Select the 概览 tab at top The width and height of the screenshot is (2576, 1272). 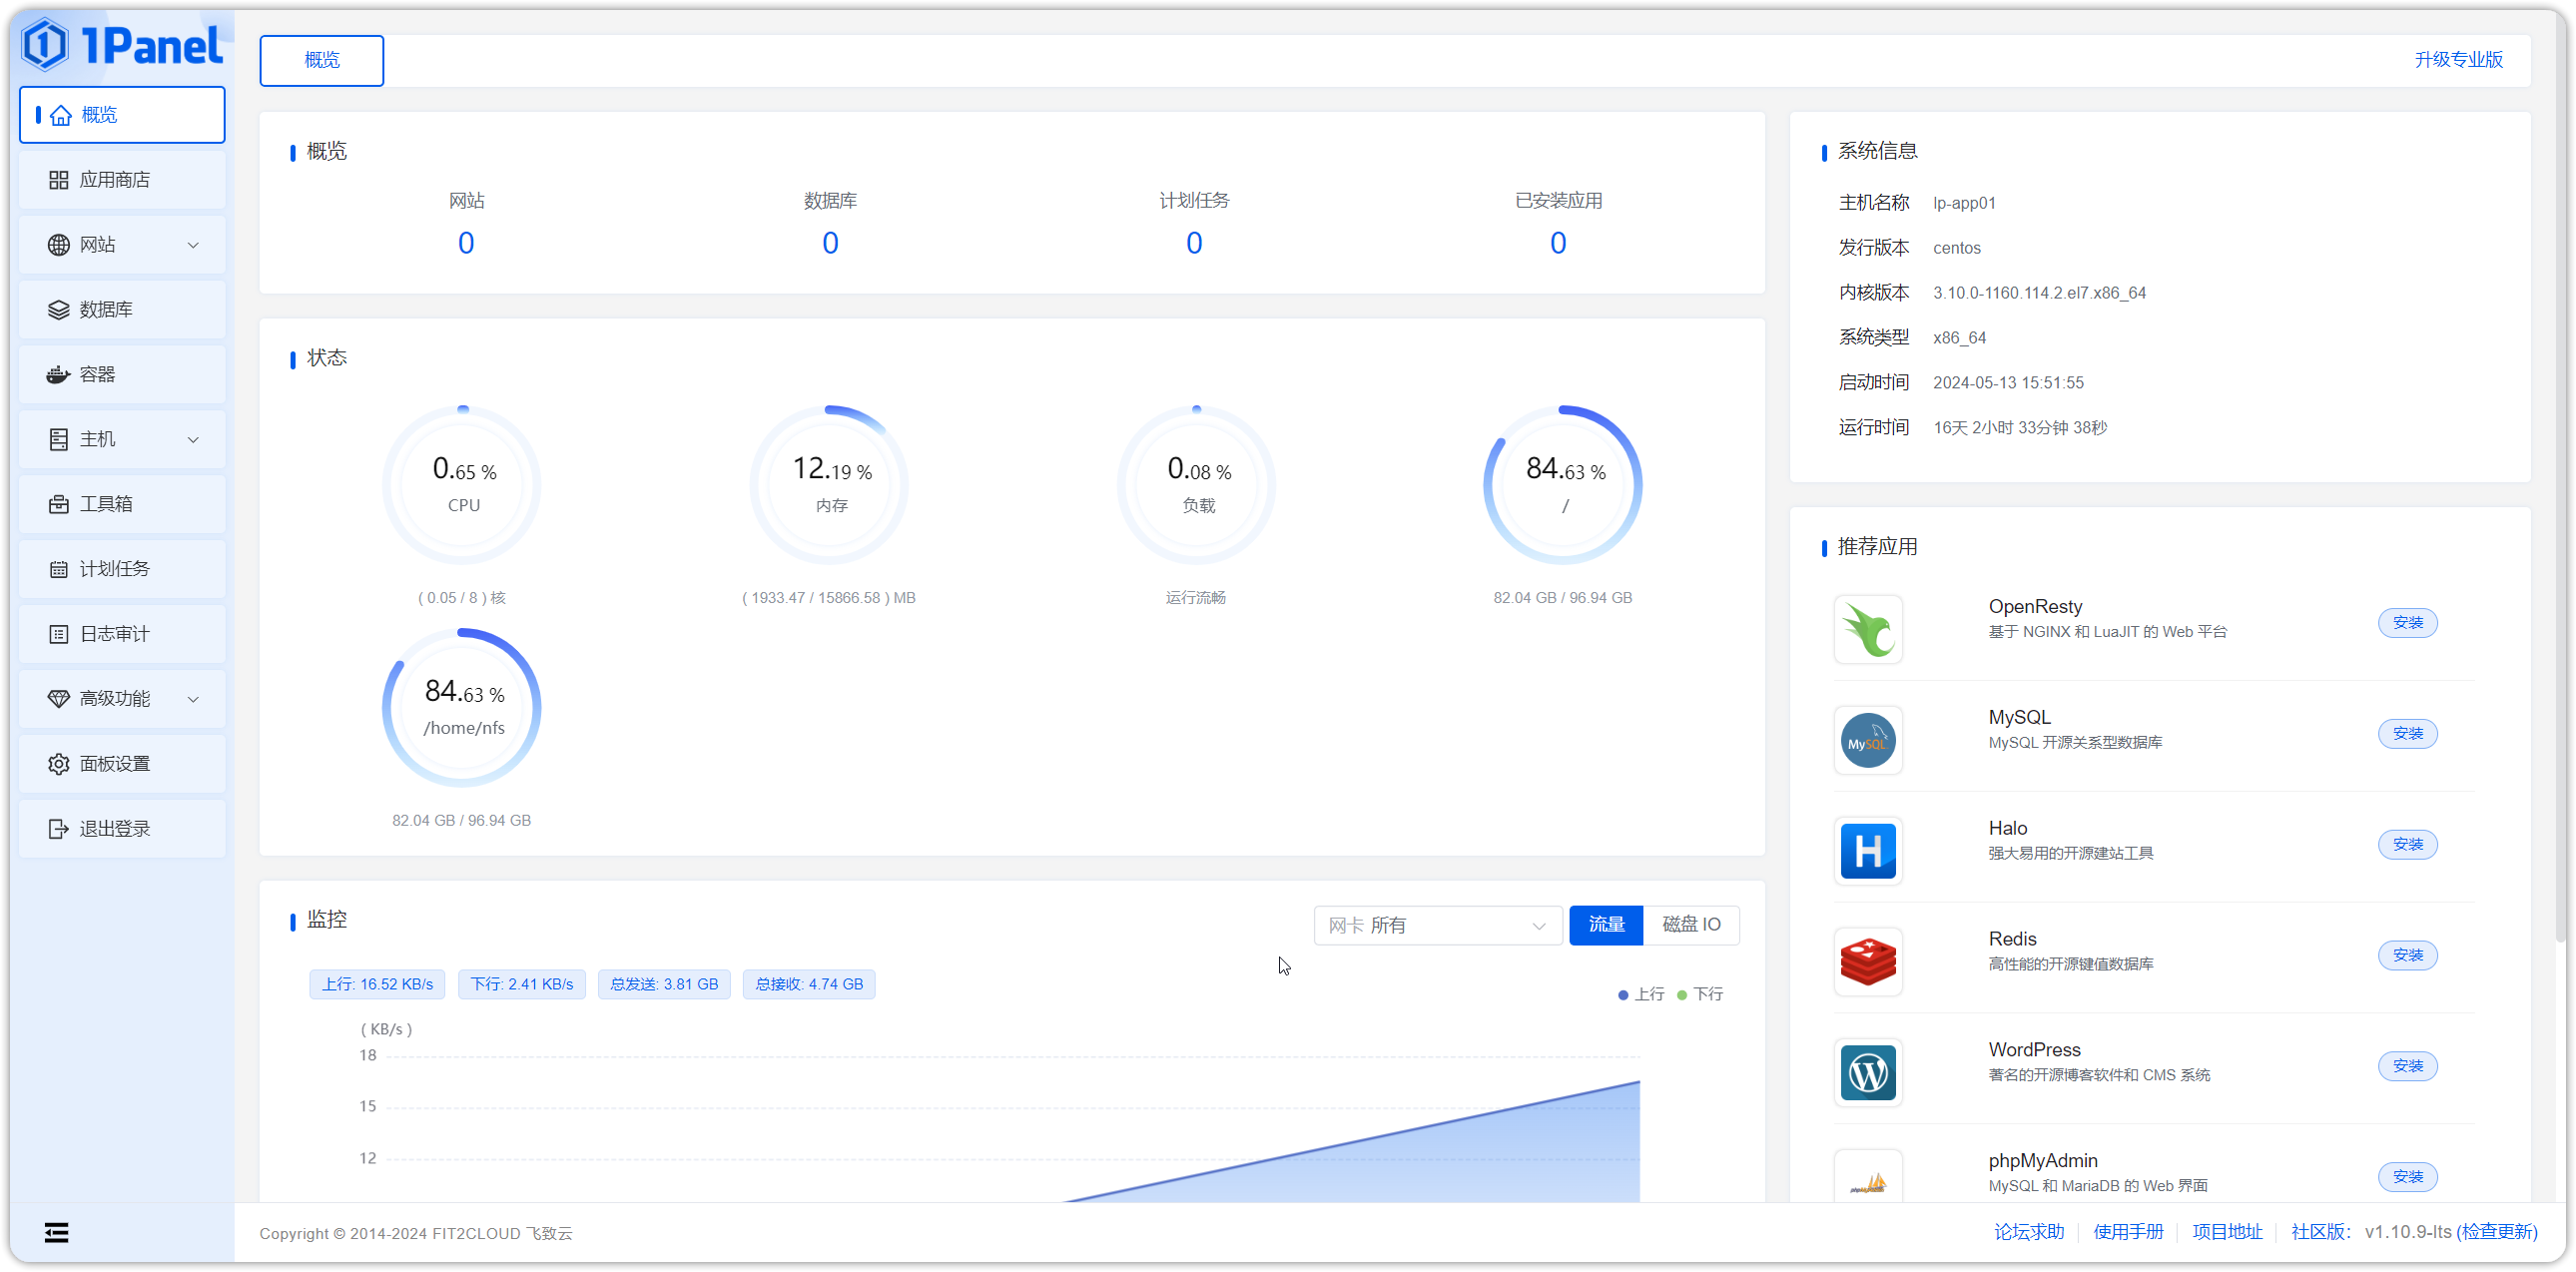pyautogui.click(x=321, y=60)
